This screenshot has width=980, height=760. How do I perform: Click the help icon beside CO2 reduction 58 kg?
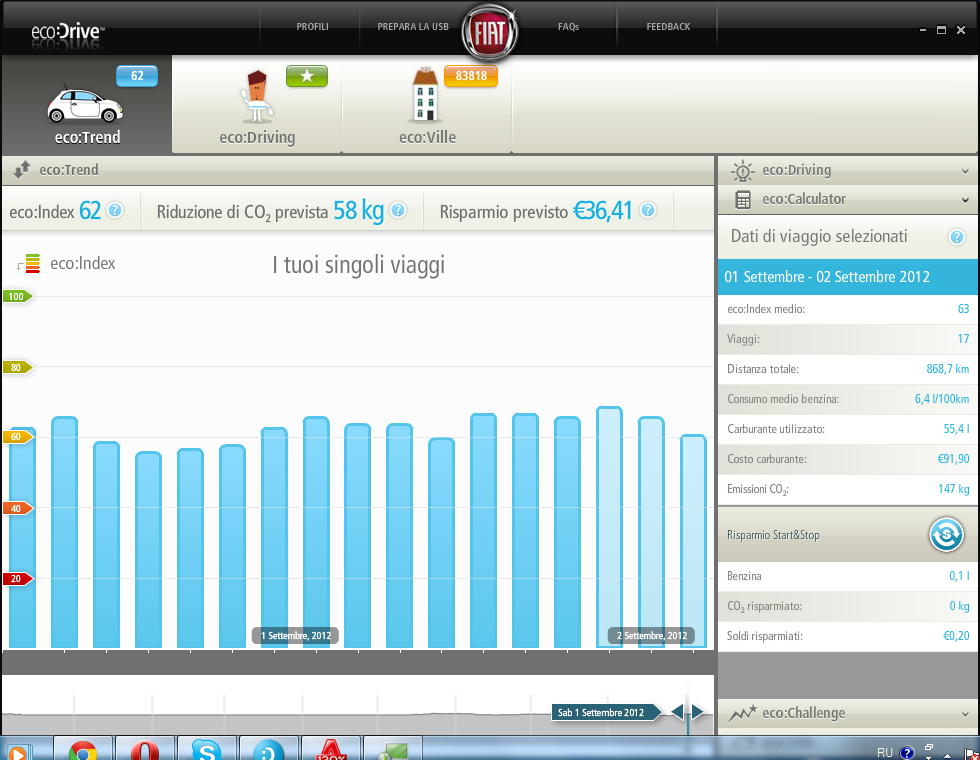click(x=398, y=211)
